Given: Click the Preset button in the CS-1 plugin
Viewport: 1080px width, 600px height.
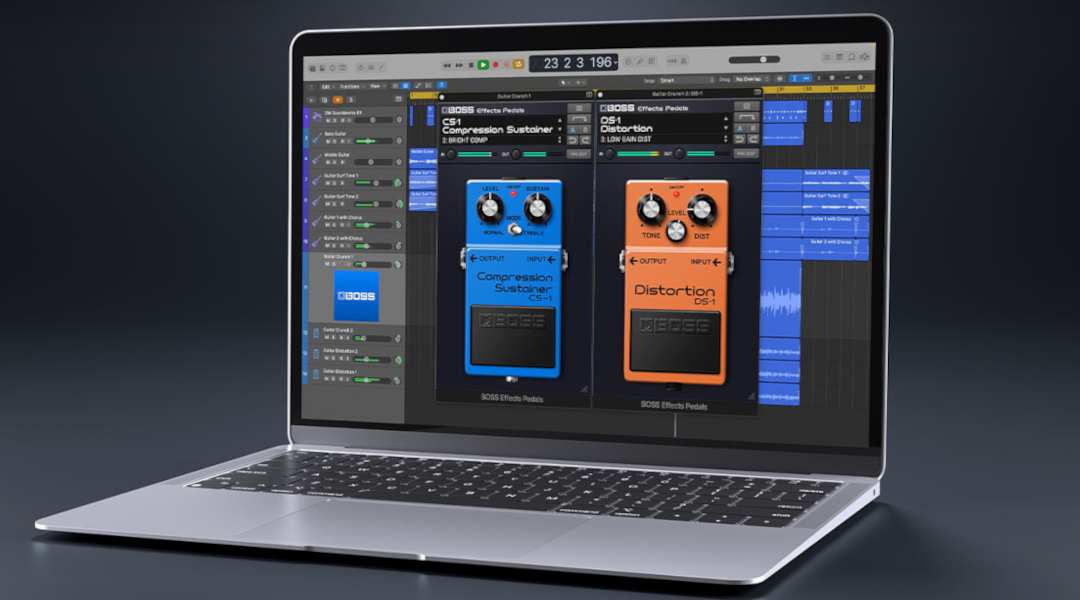Looking at the screenshot, I should [579, 154].
